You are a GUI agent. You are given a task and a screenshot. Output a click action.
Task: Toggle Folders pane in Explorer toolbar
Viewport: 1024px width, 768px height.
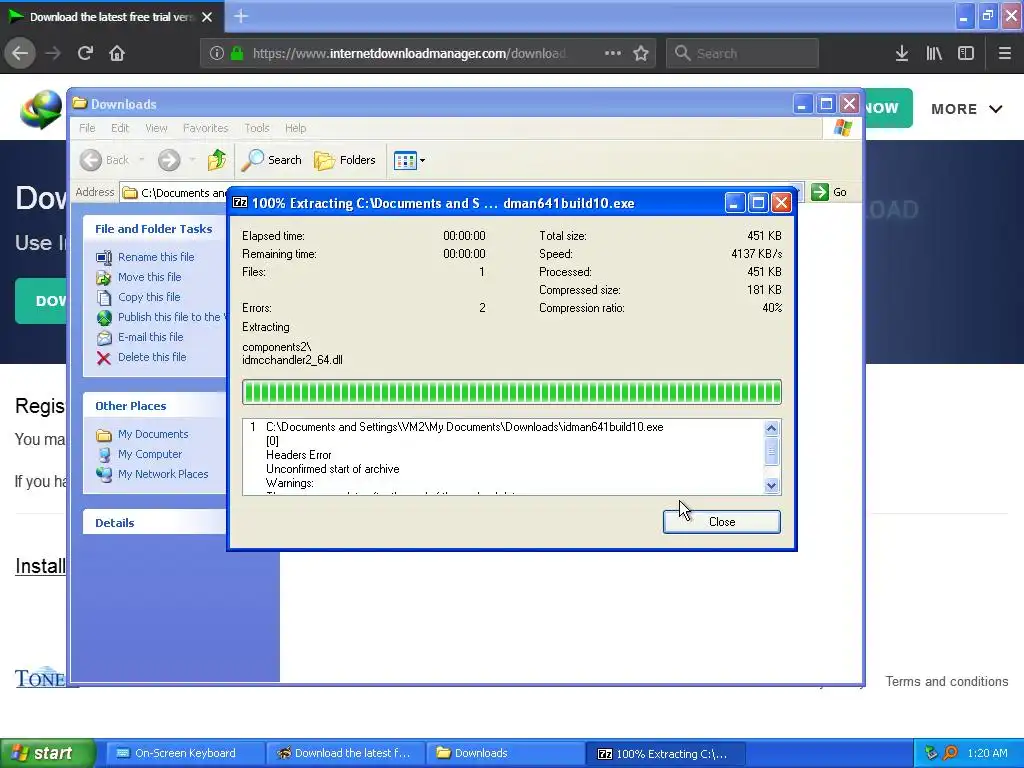coord(345,159)
